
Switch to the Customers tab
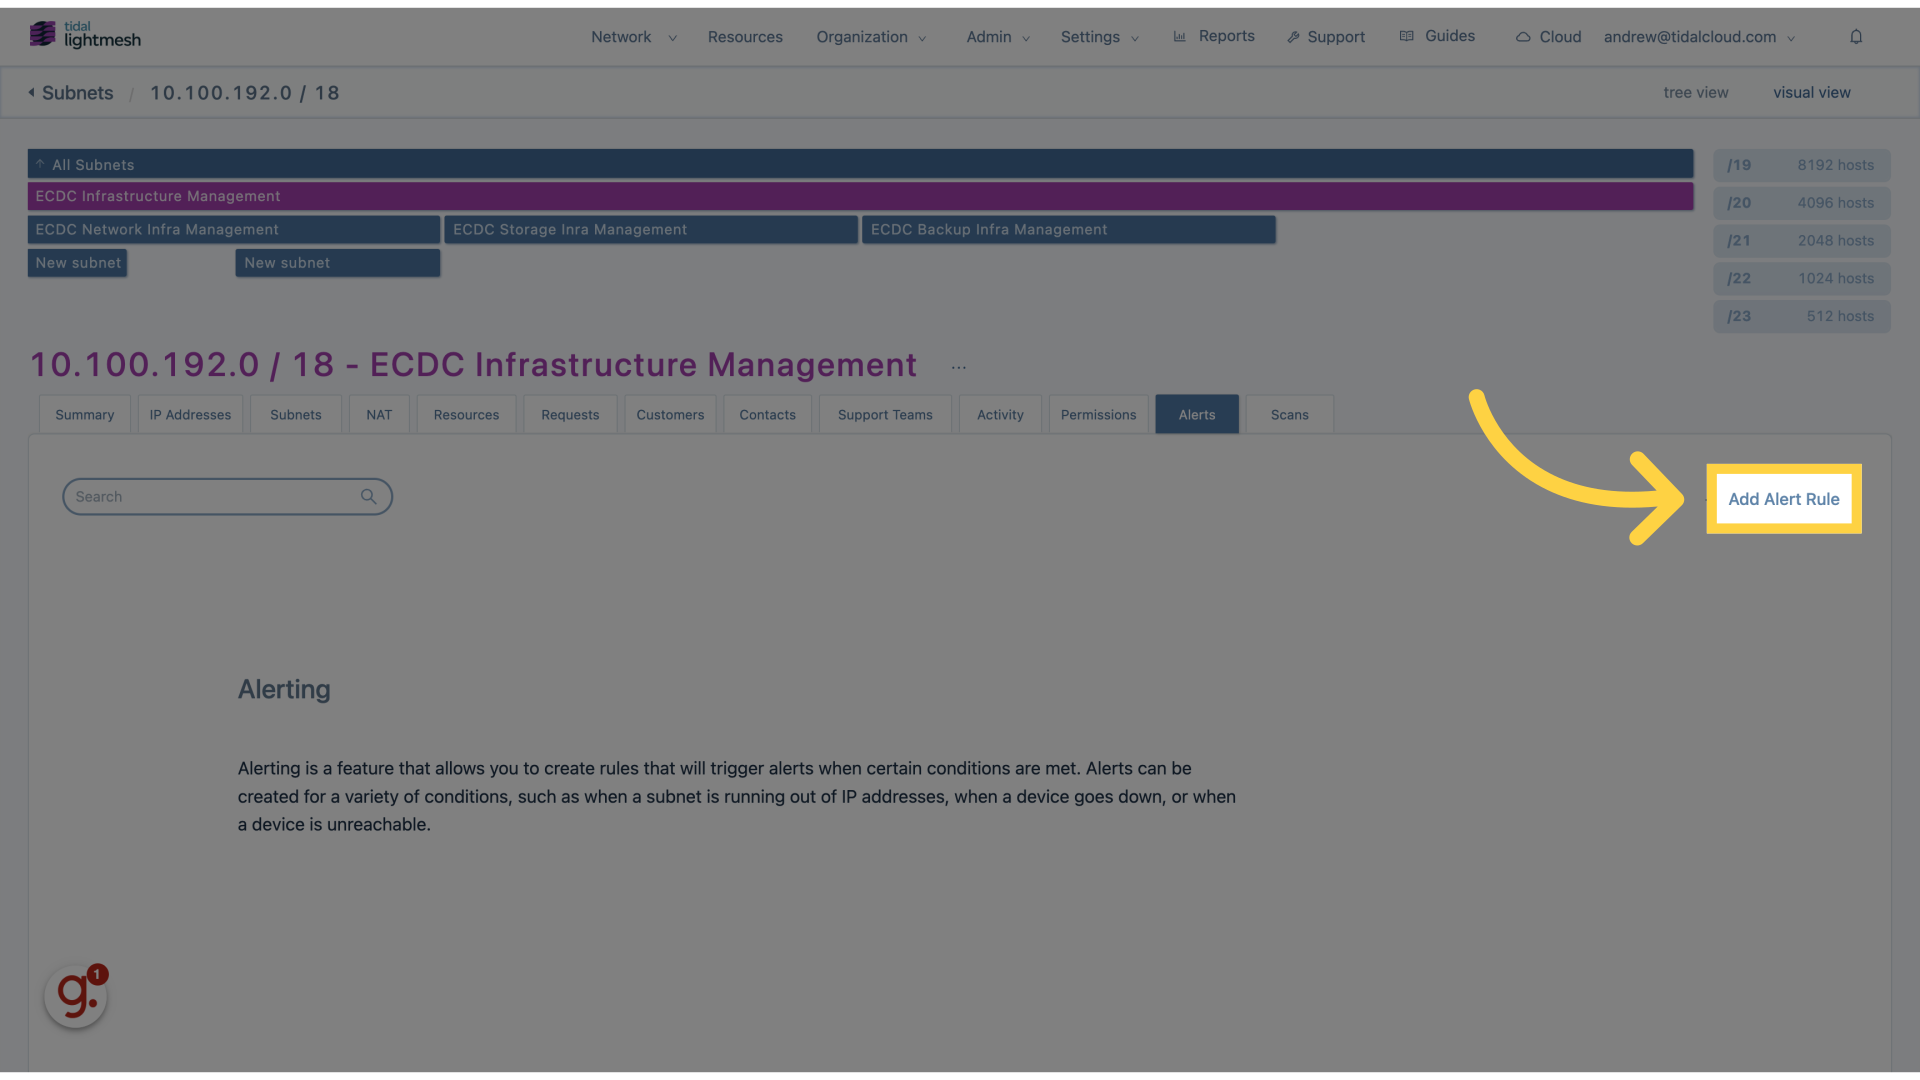click(x=670, y=414)
